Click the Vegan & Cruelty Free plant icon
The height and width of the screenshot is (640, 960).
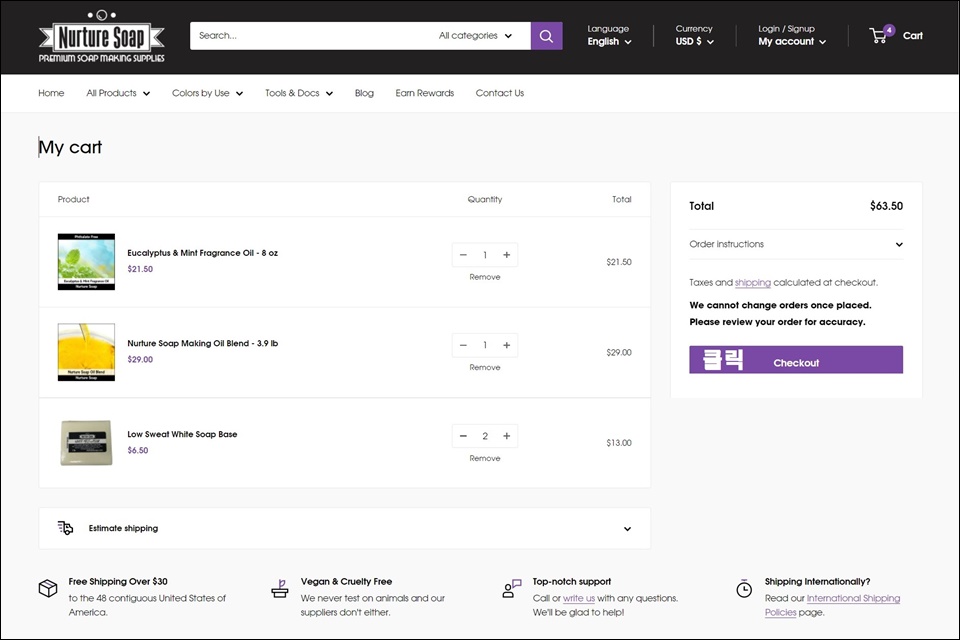click(280, 588)
